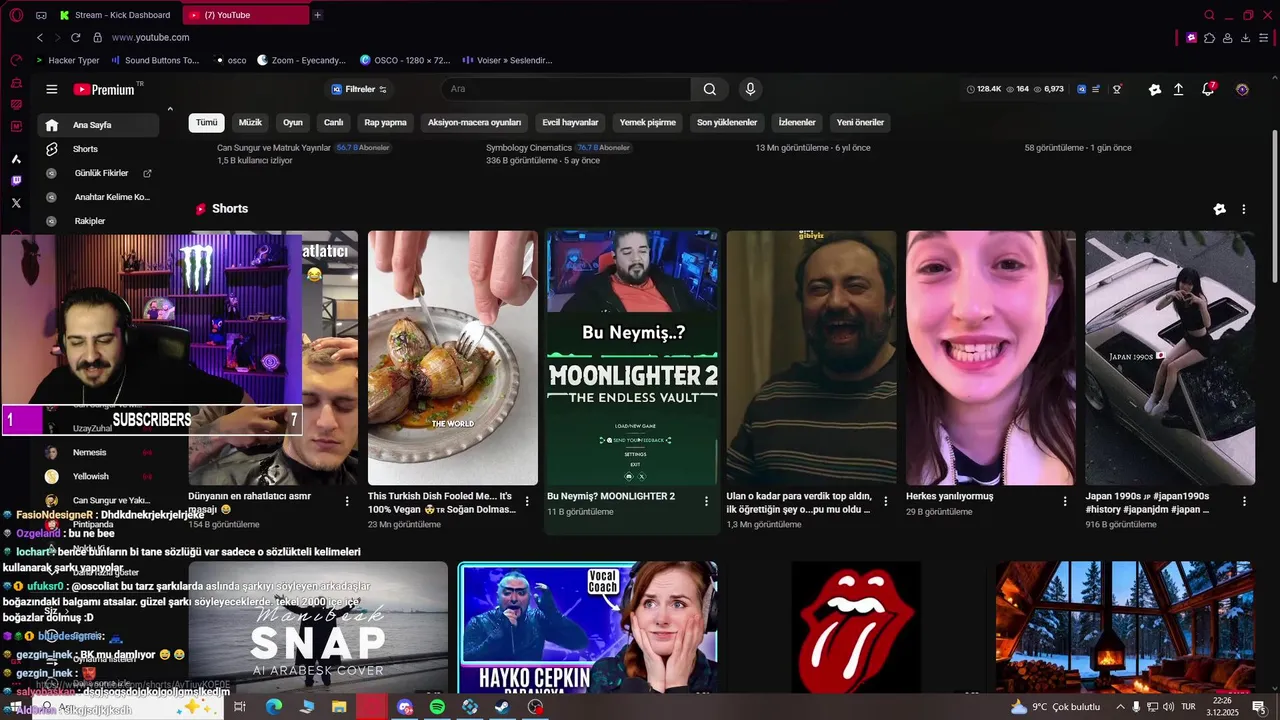Open File Explorer from the taskbar

coord(339,707)
